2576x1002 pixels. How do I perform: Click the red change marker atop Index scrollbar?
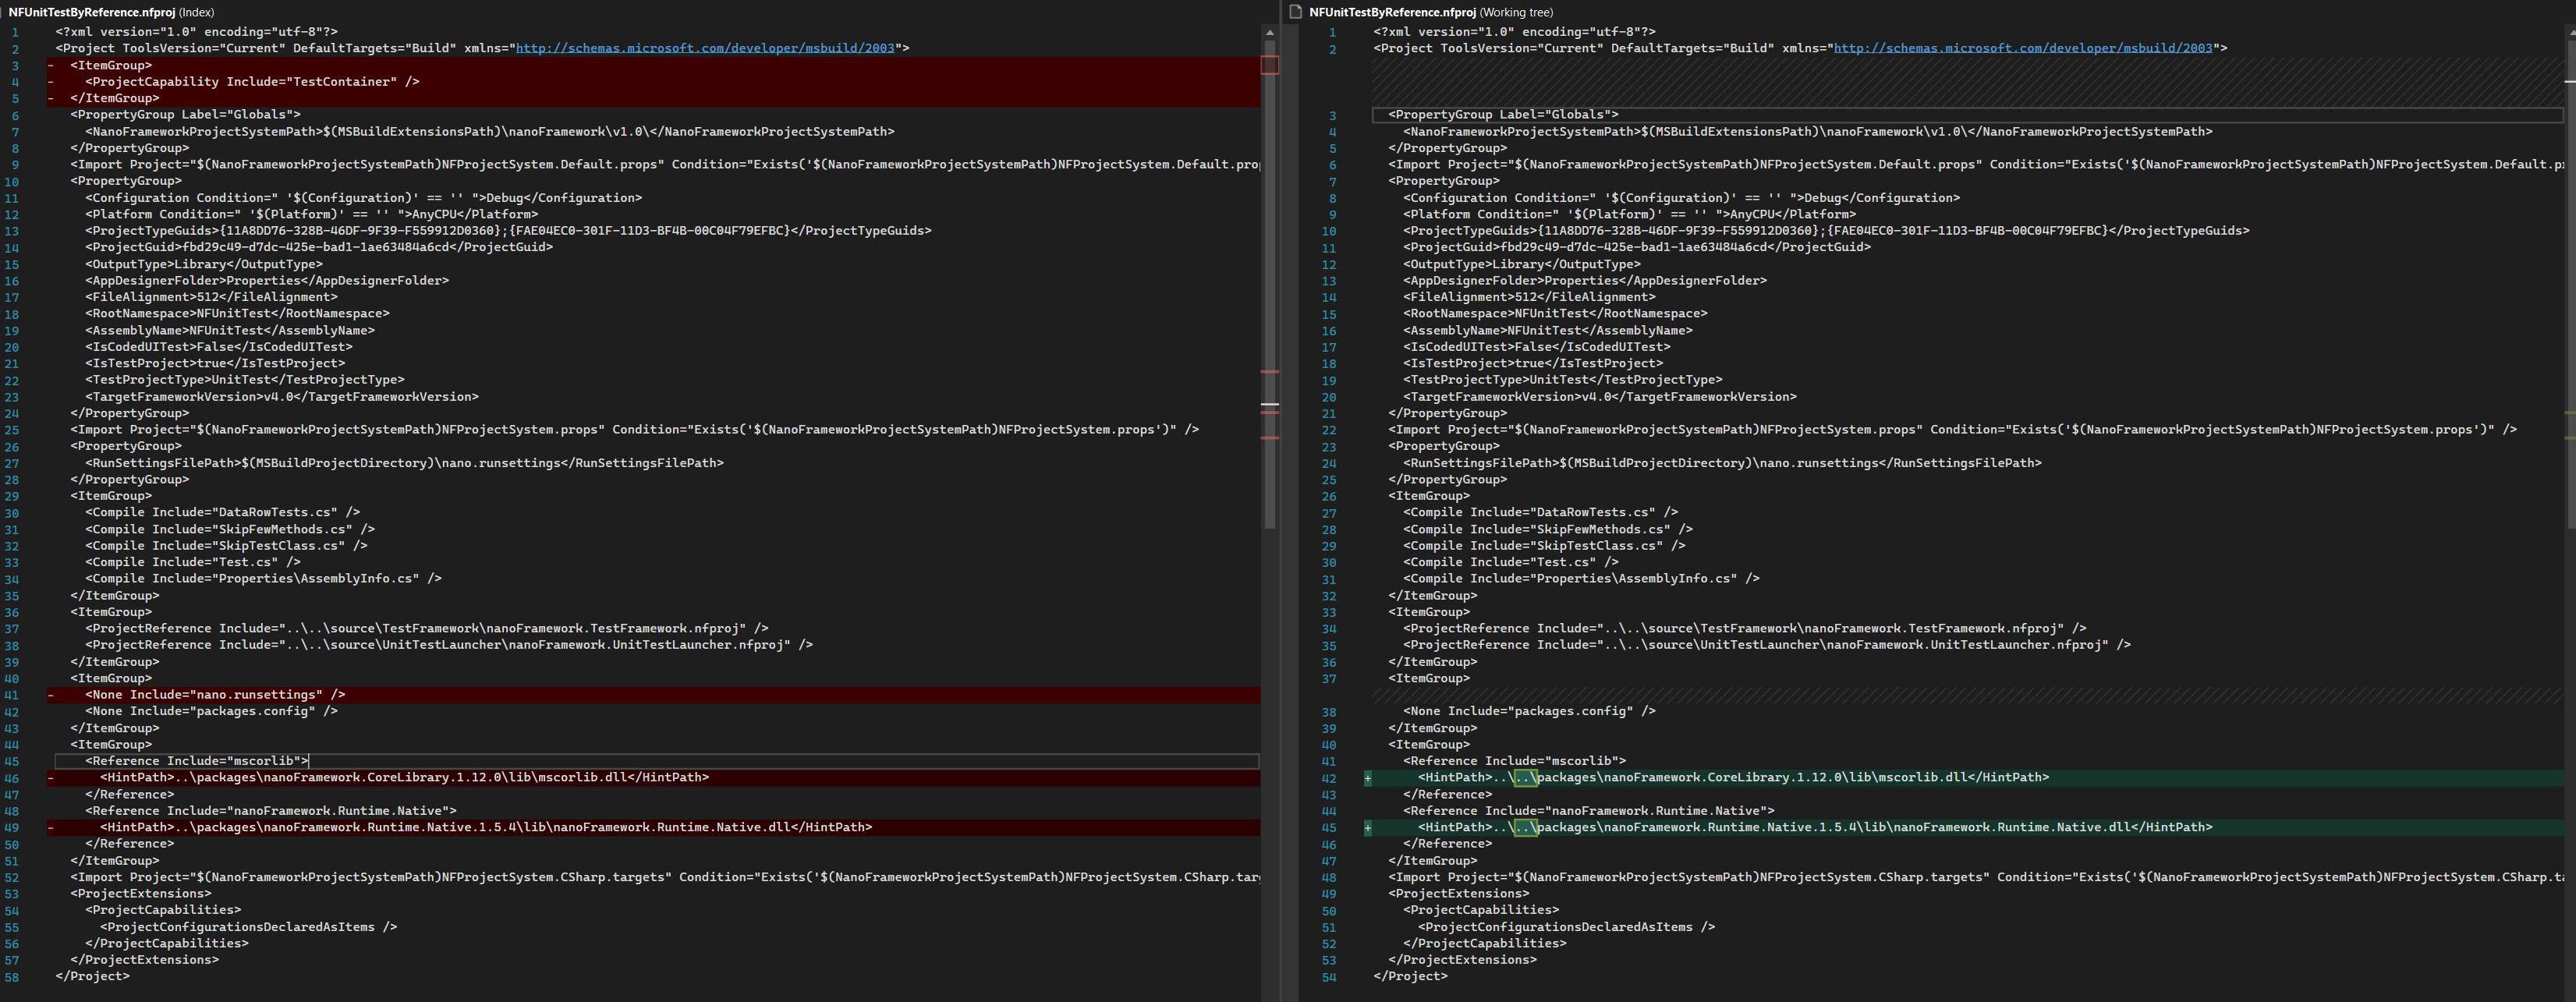tap(1269, 65)
